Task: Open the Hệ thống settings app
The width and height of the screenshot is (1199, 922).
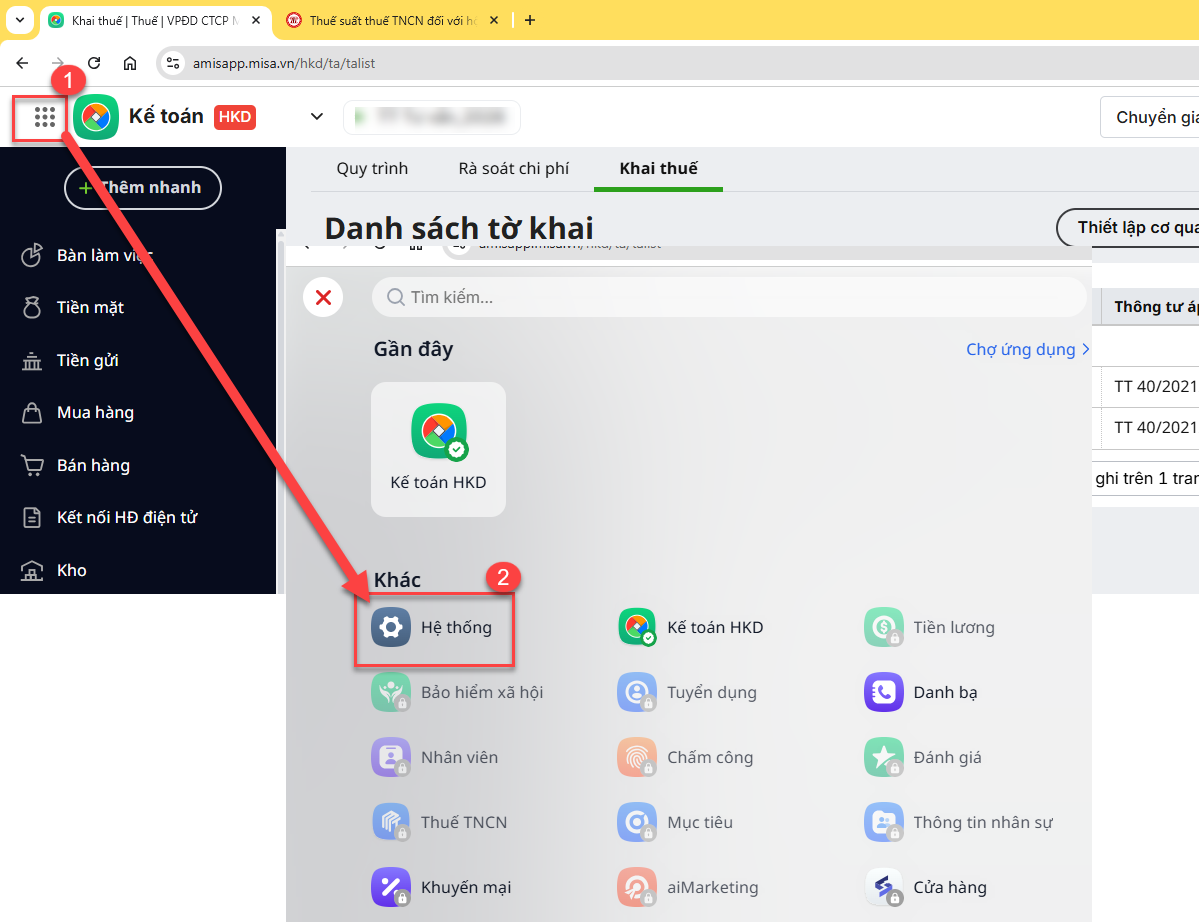Action: coord(434,628)
